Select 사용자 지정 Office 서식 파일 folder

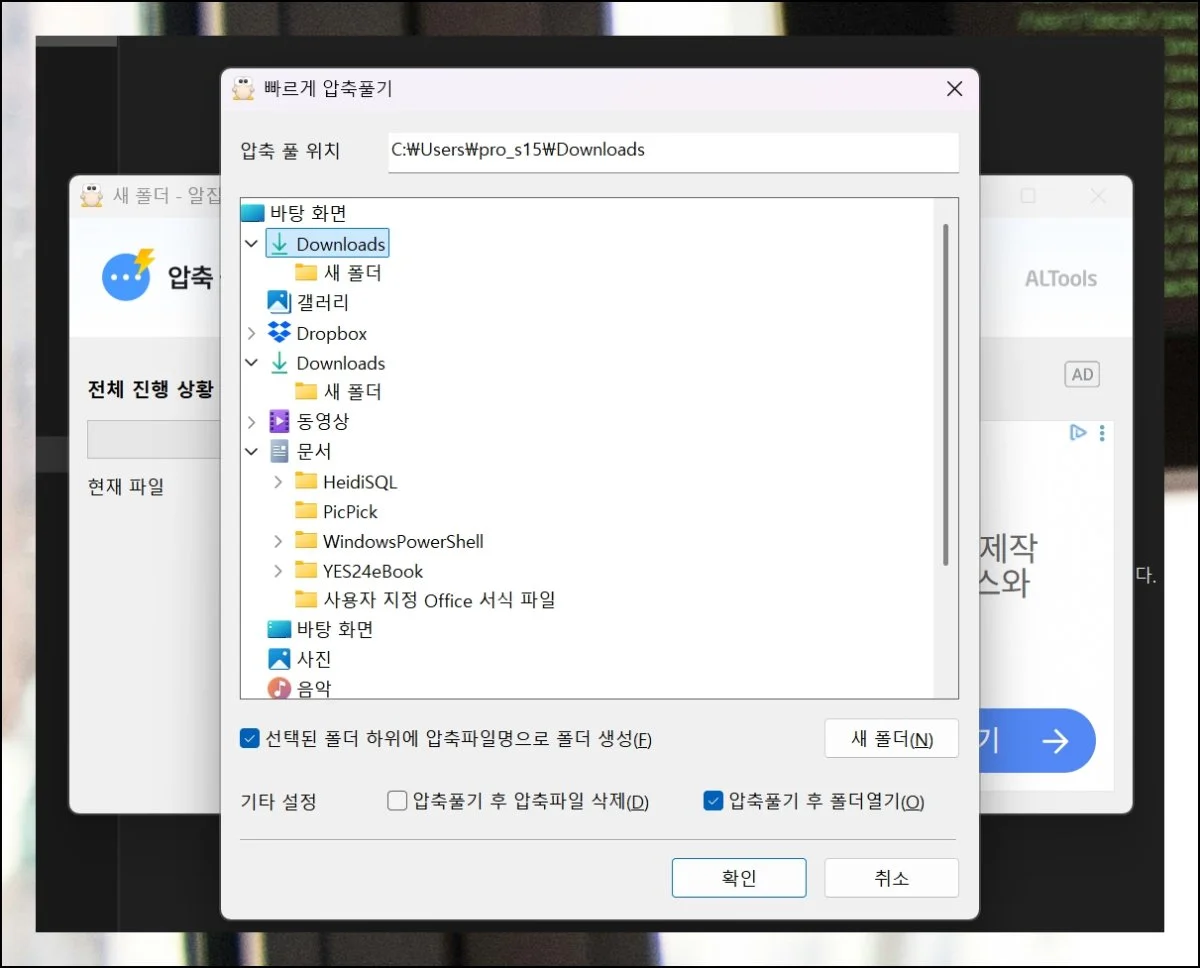pos(438,600)
